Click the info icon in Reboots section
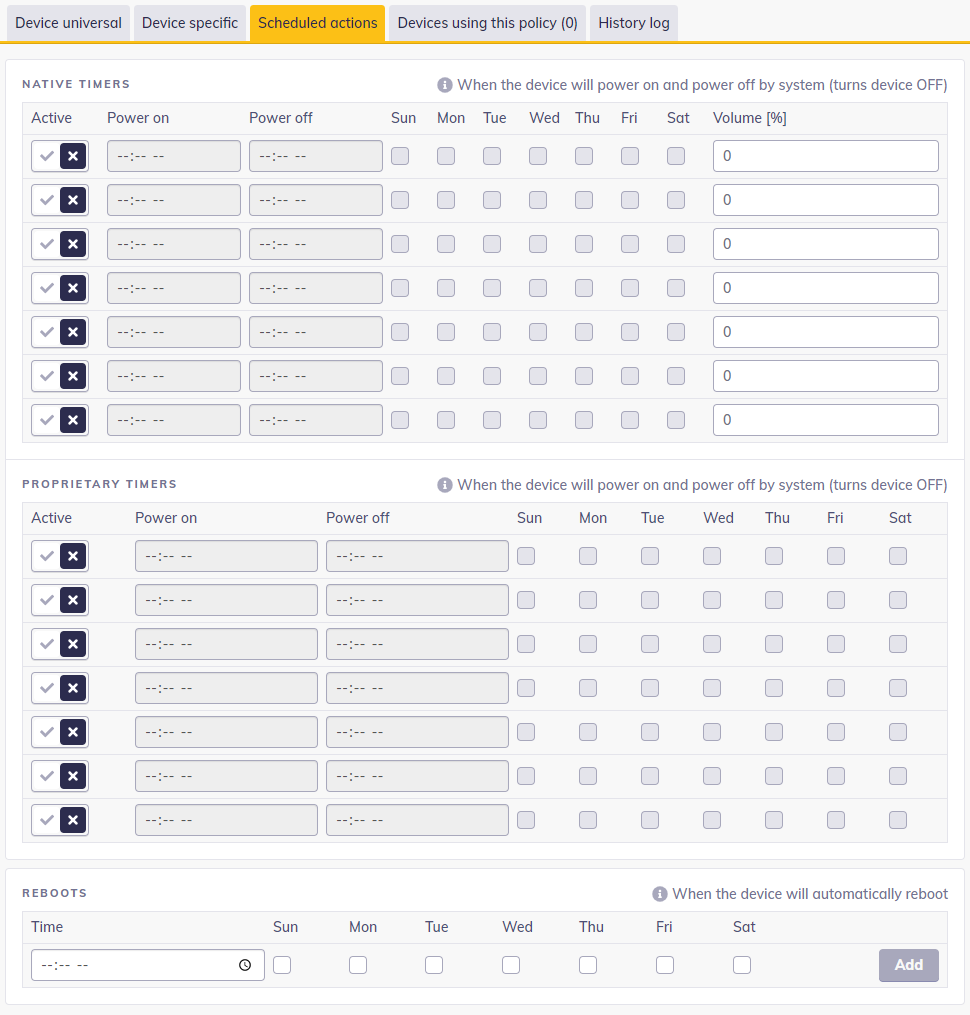The image size is (970, 1015). [x=660, y=894]
